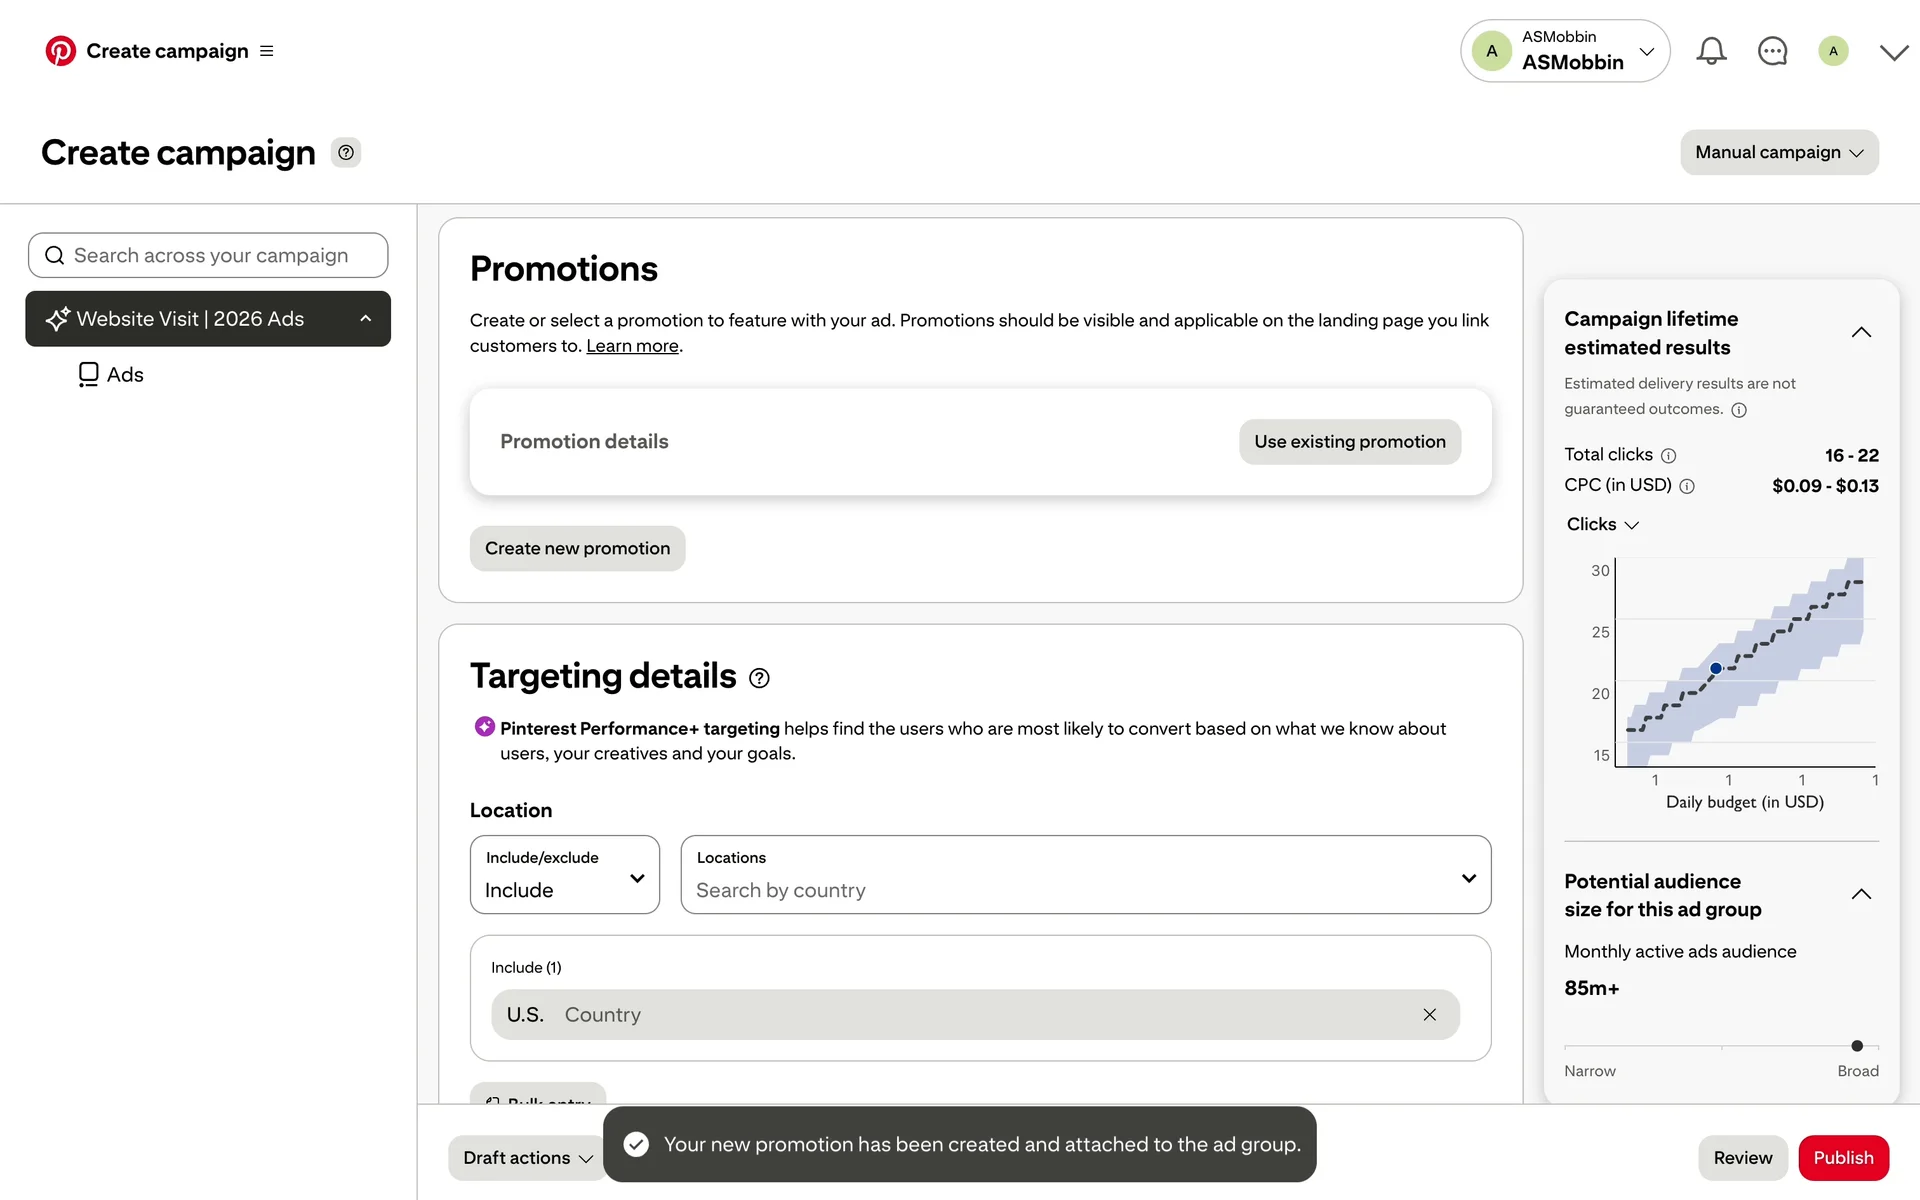The height and width of the screenshot is (1200, 1920).
Task: Click the CPC (in USD) info icon
Action: [x=1687, y=487]
